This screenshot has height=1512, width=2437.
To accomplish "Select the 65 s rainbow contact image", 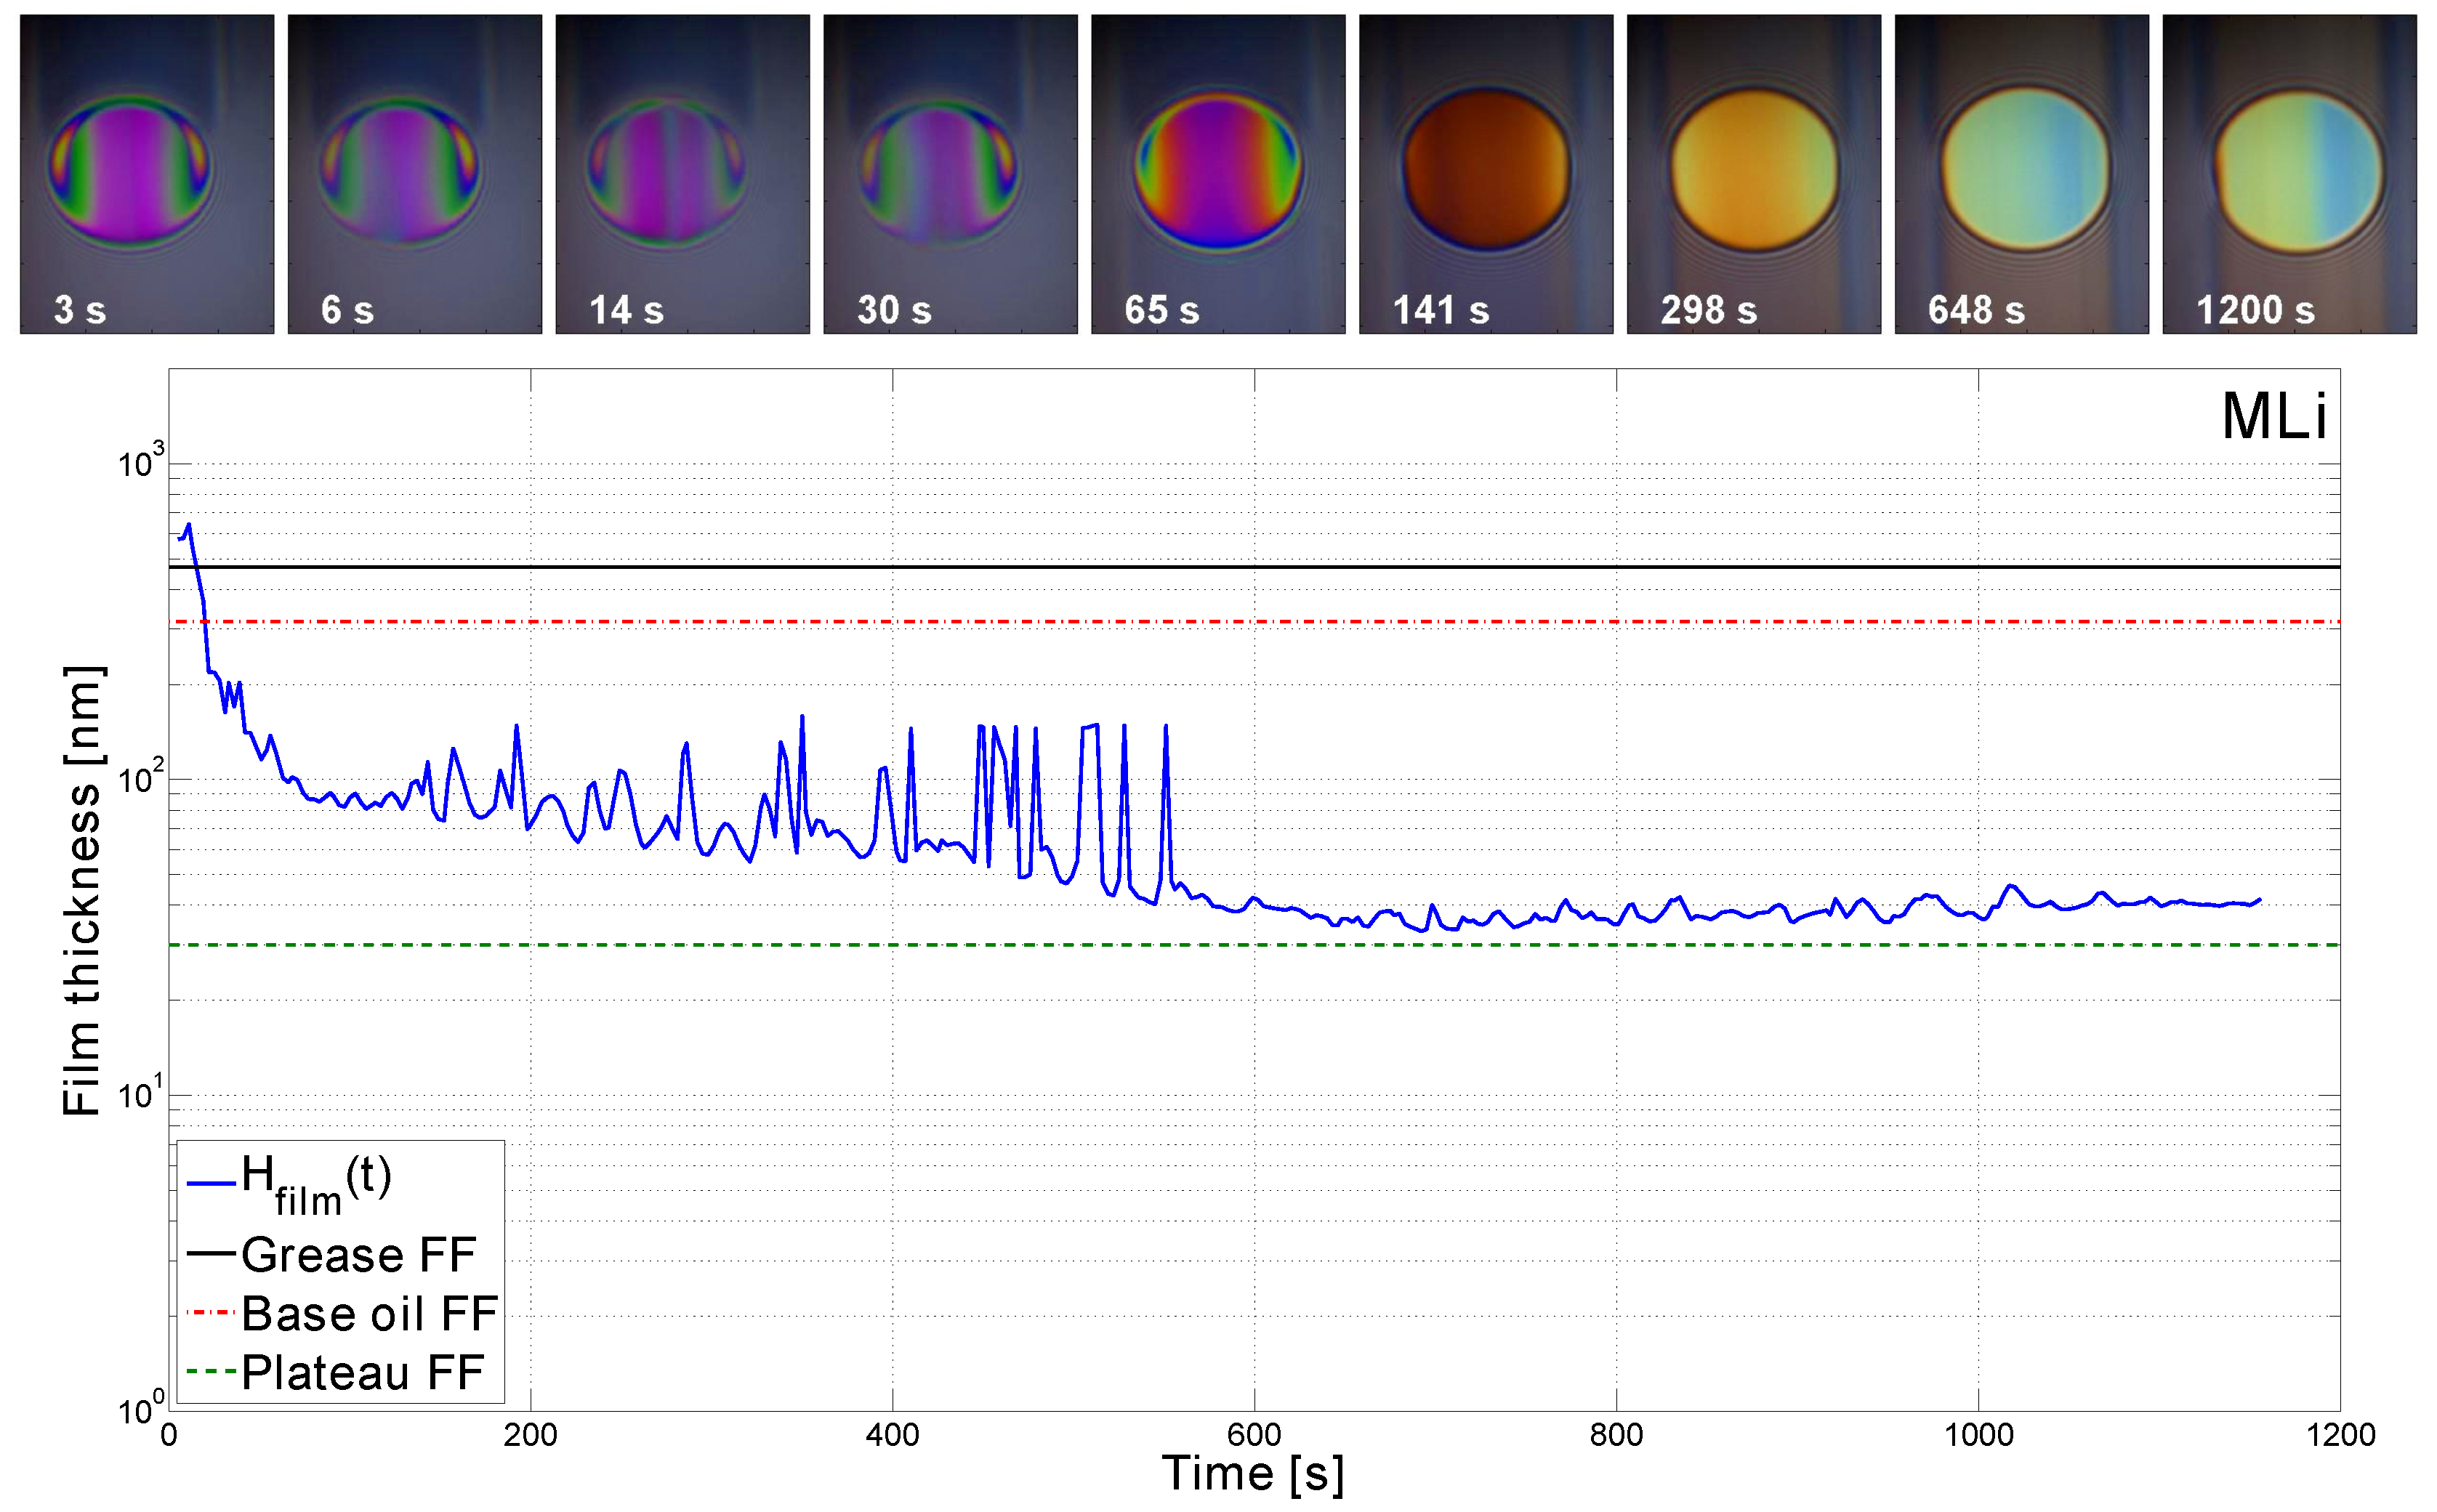I will pyautogui.click(x=1218, y=173).
